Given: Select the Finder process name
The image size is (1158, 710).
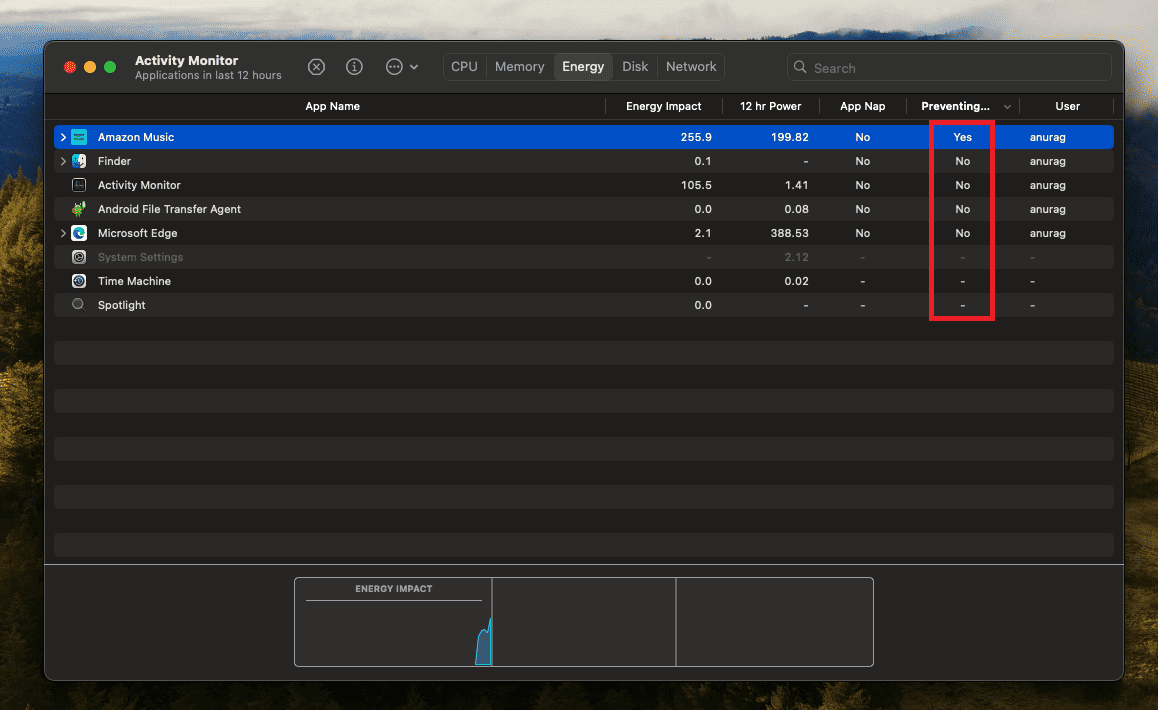Looking at the screenshot, I should tap(114, 161).
